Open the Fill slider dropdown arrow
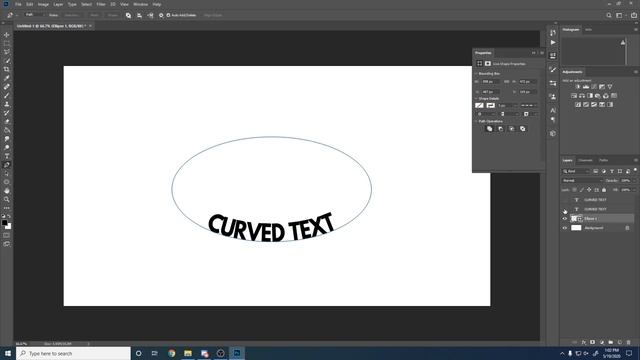640x360 pixels. coord(634,190)
